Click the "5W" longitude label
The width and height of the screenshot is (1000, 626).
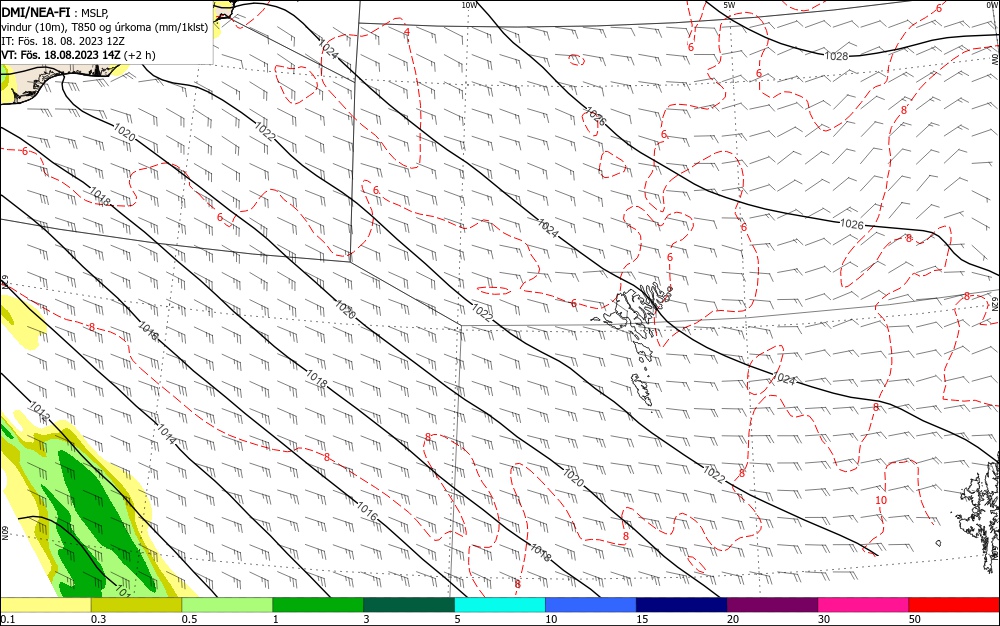729,5
